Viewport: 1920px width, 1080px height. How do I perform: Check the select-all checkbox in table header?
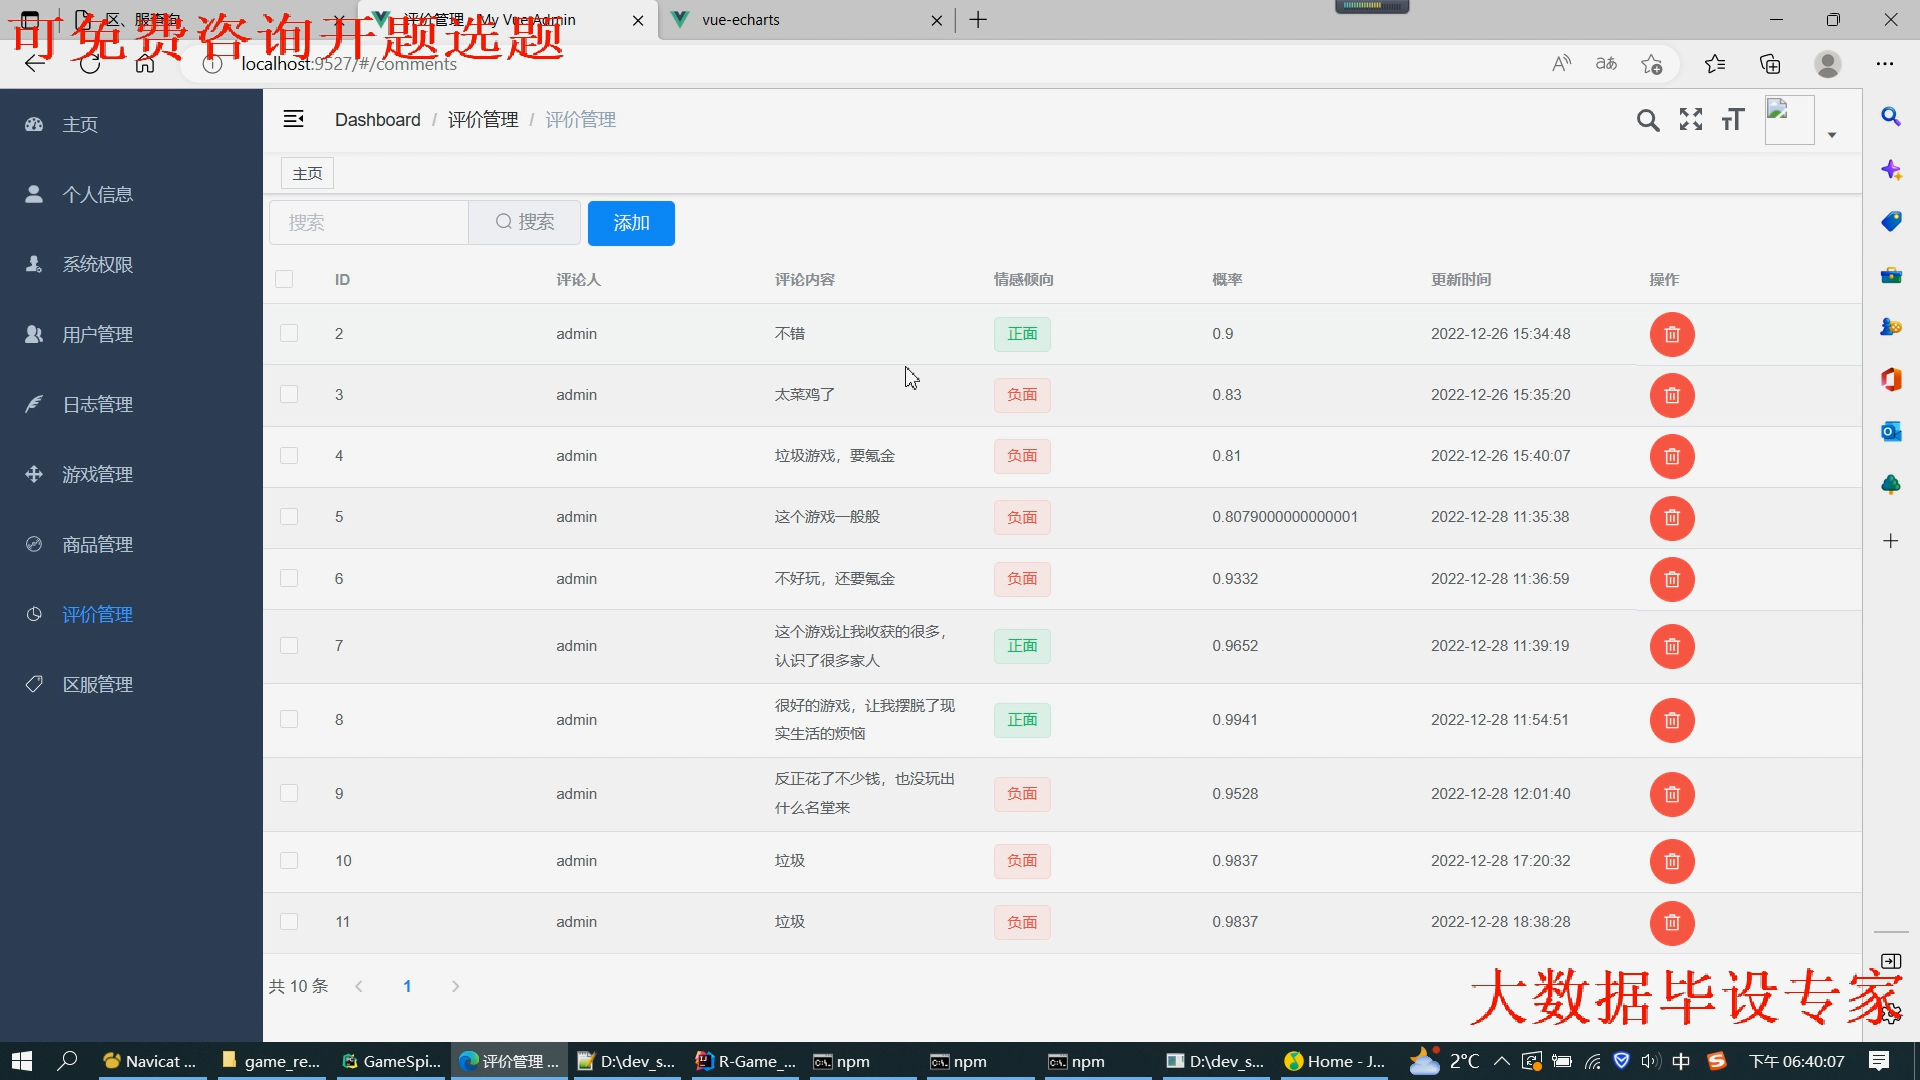click(x=284, y=279)
